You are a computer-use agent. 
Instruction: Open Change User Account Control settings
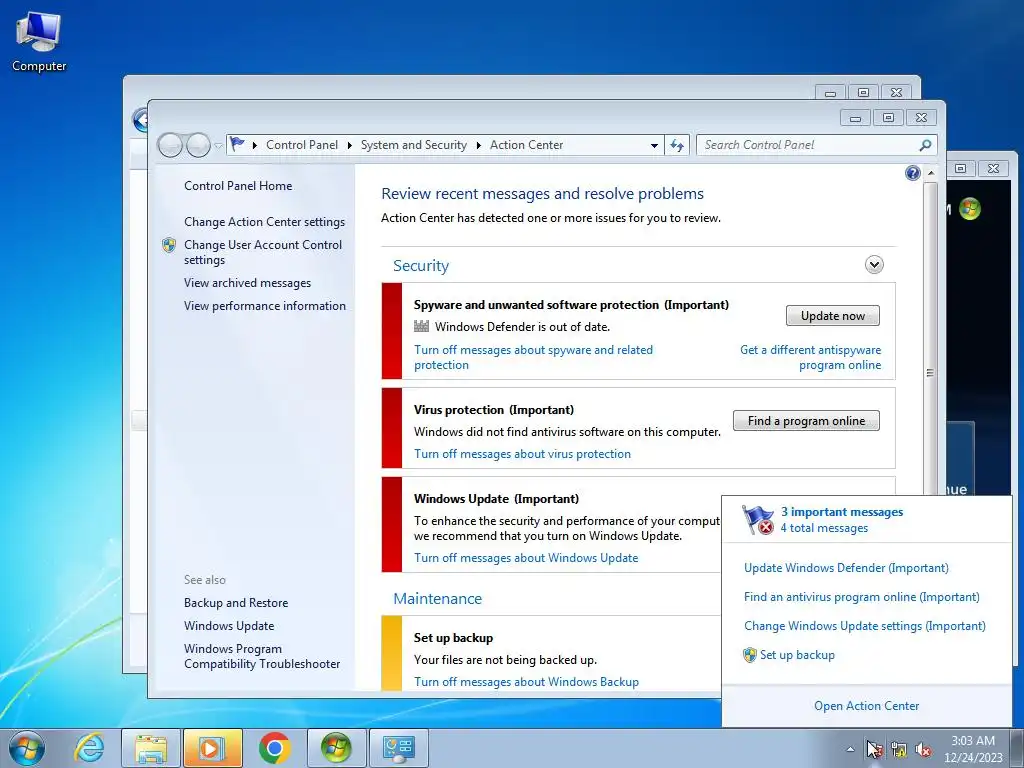click(x=263, y=252)
